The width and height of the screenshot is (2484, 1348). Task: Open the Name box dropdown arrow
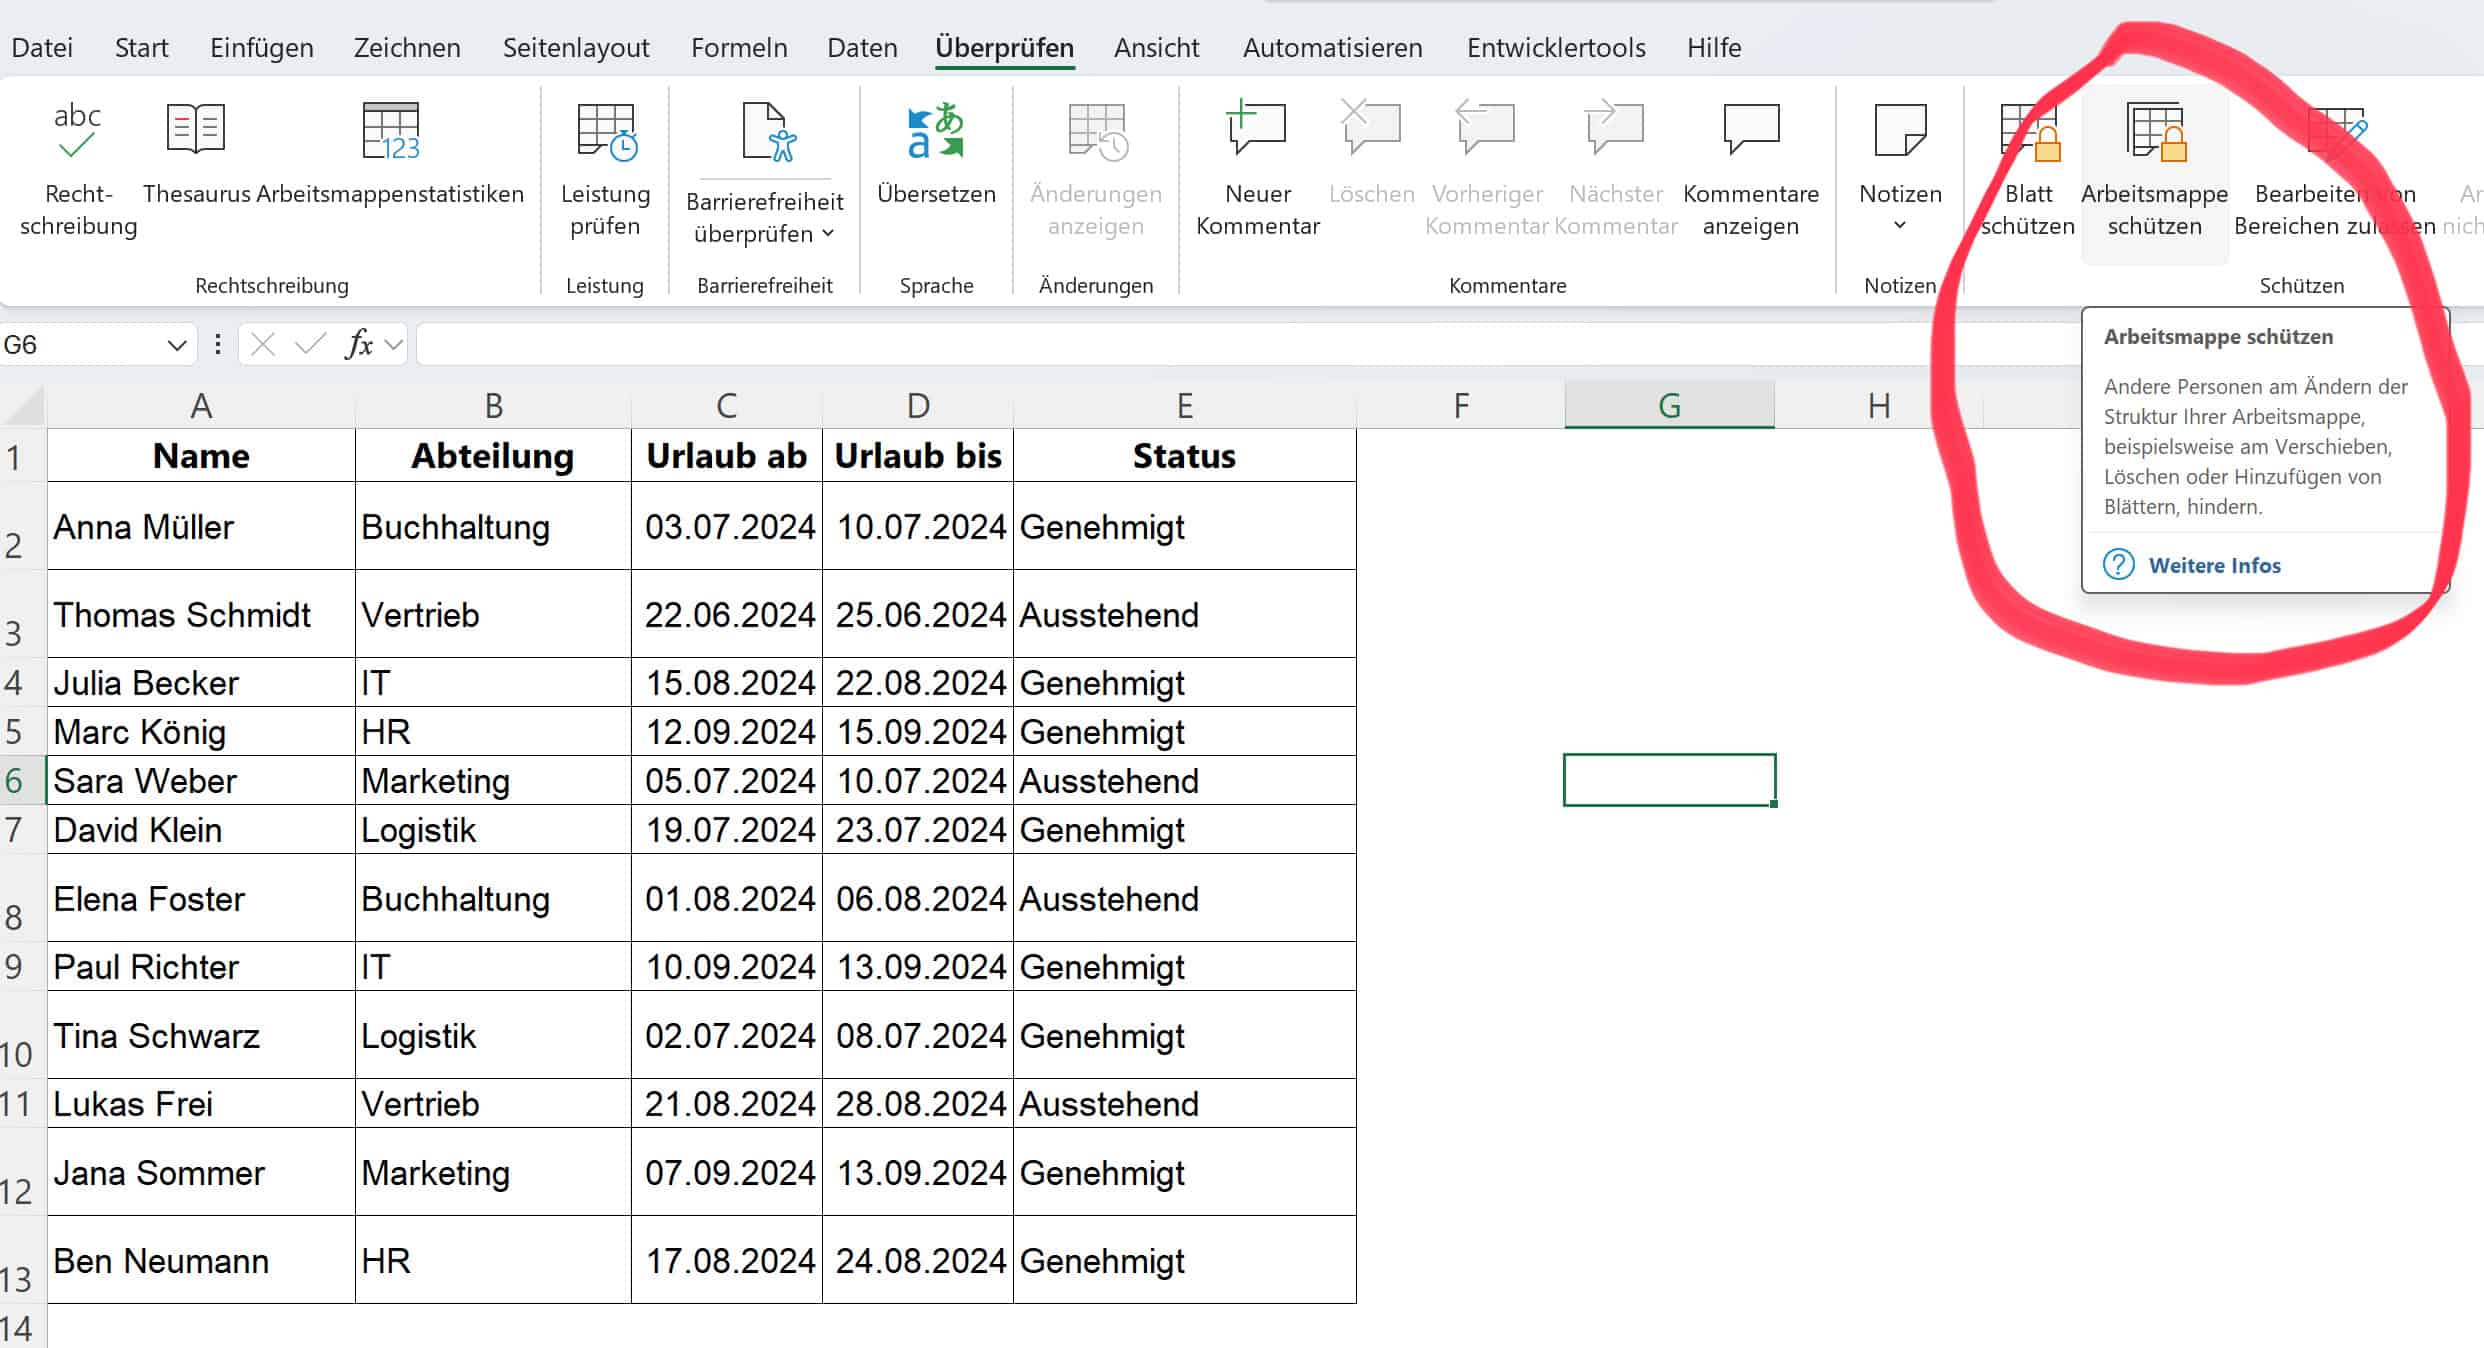pyautogui.click(x=176, y=344)
